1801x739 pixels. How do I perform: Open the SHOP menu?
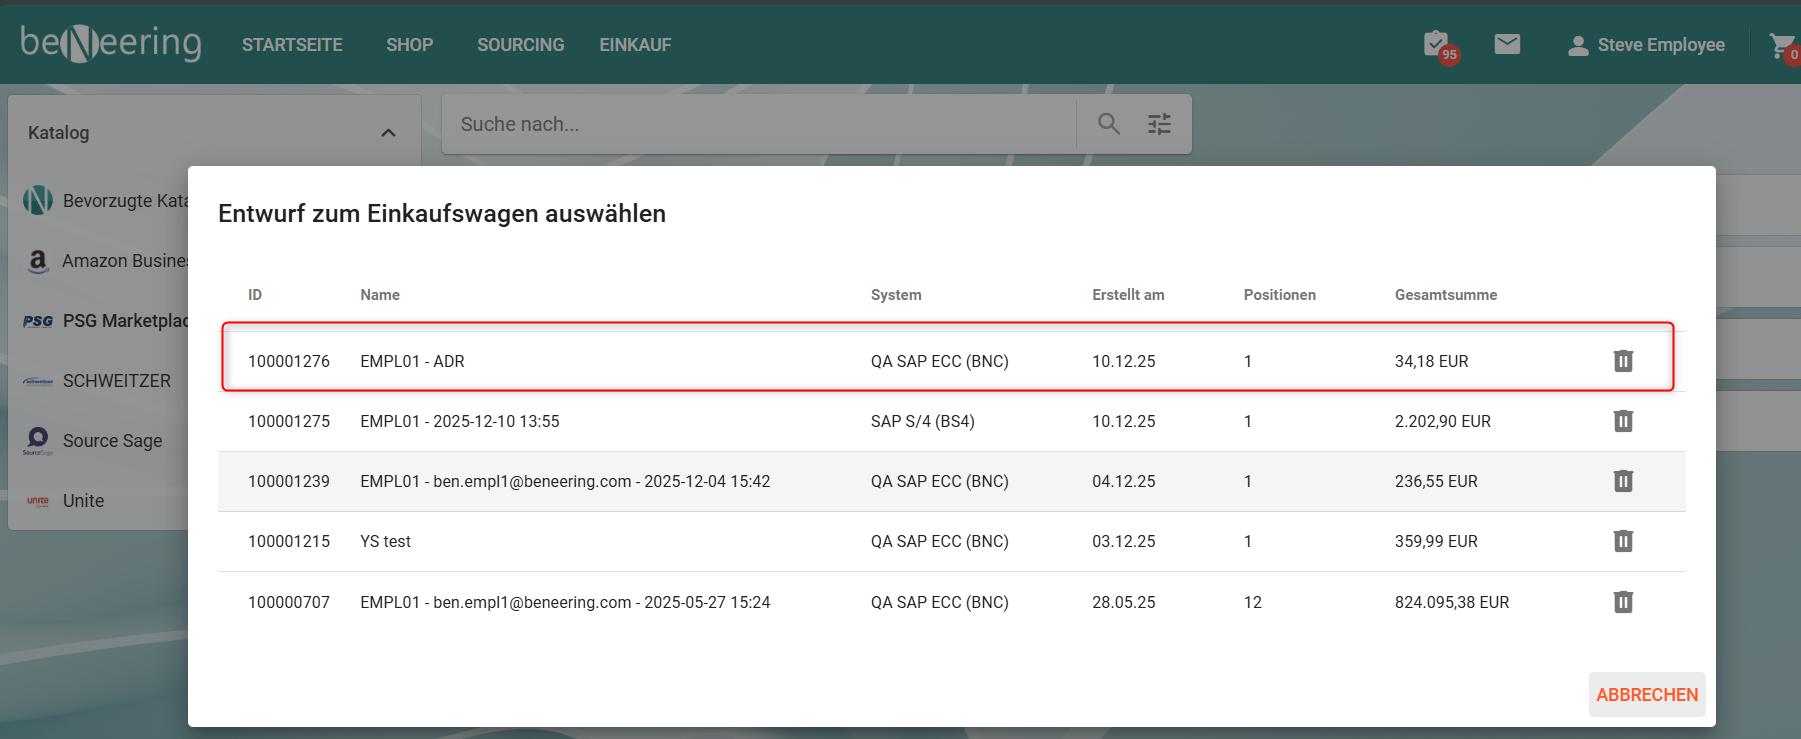tap(409, 45)
